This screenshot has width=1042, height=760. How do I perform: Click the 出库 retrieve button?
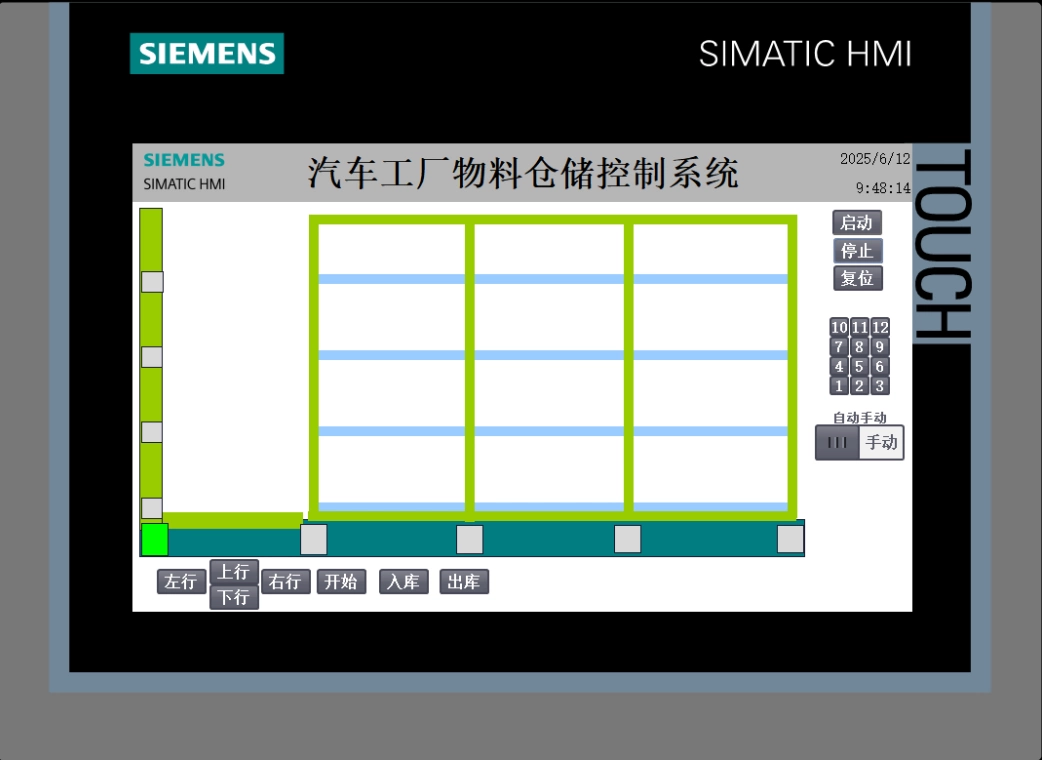click(x=464, y=581)
